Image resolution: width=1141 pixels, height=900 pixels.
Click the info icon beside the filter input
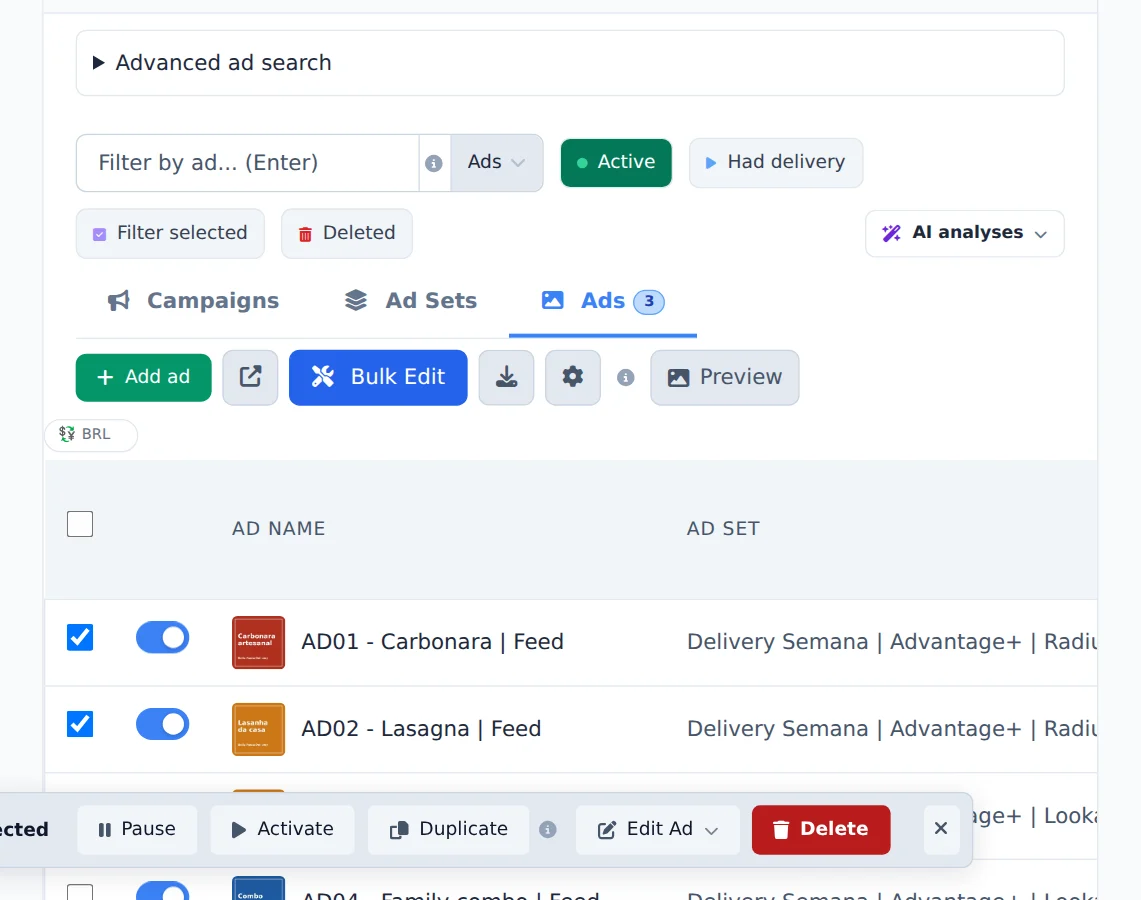click(434, 163)
